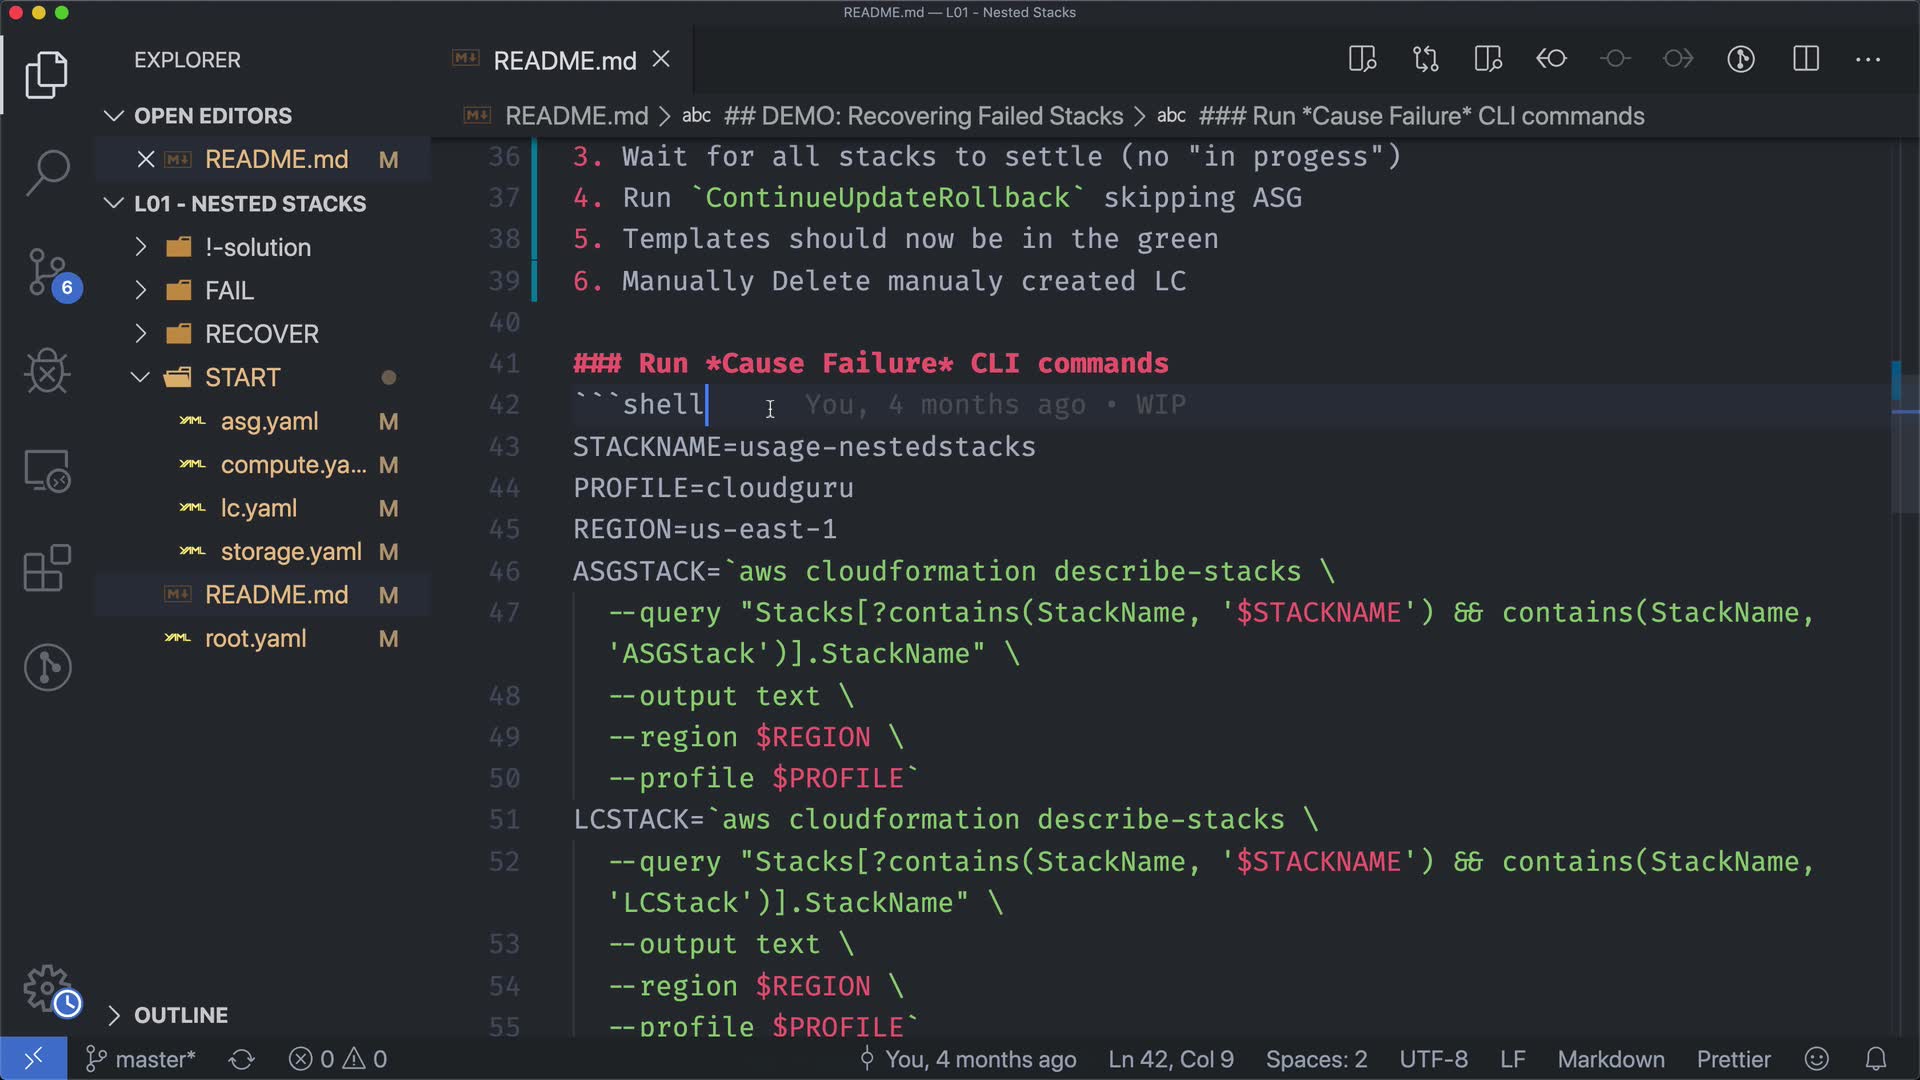Select the README.md editor tab
Screen dimensions: 1920x1080
pos(564,61)
